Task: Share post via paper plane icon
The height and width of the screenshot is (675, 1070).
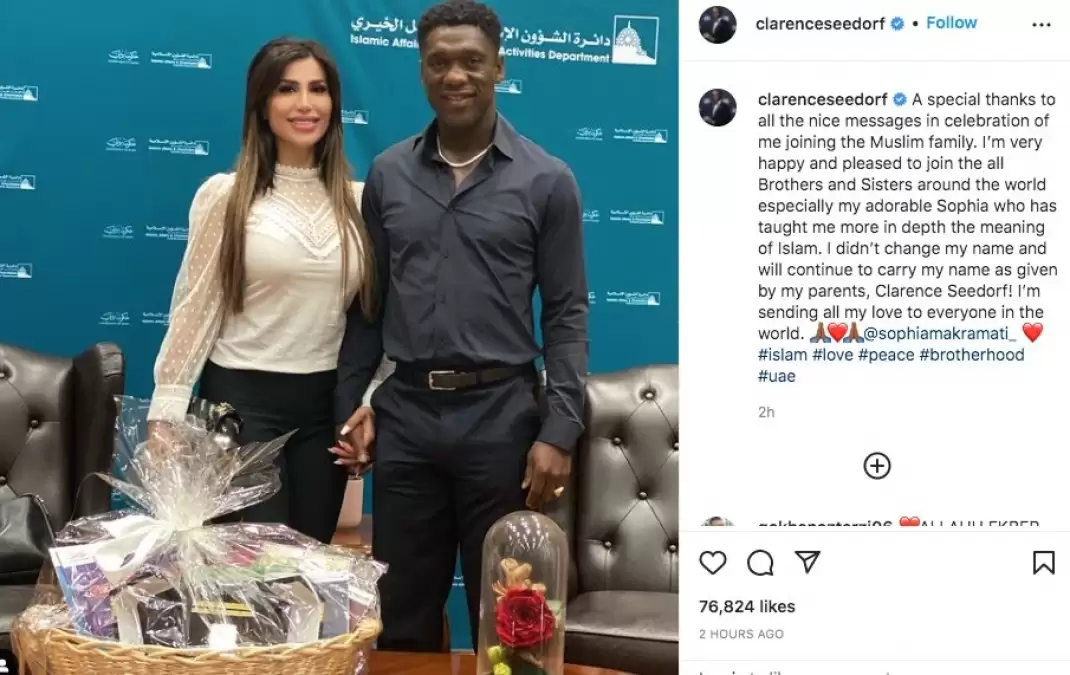Action: 807,562
